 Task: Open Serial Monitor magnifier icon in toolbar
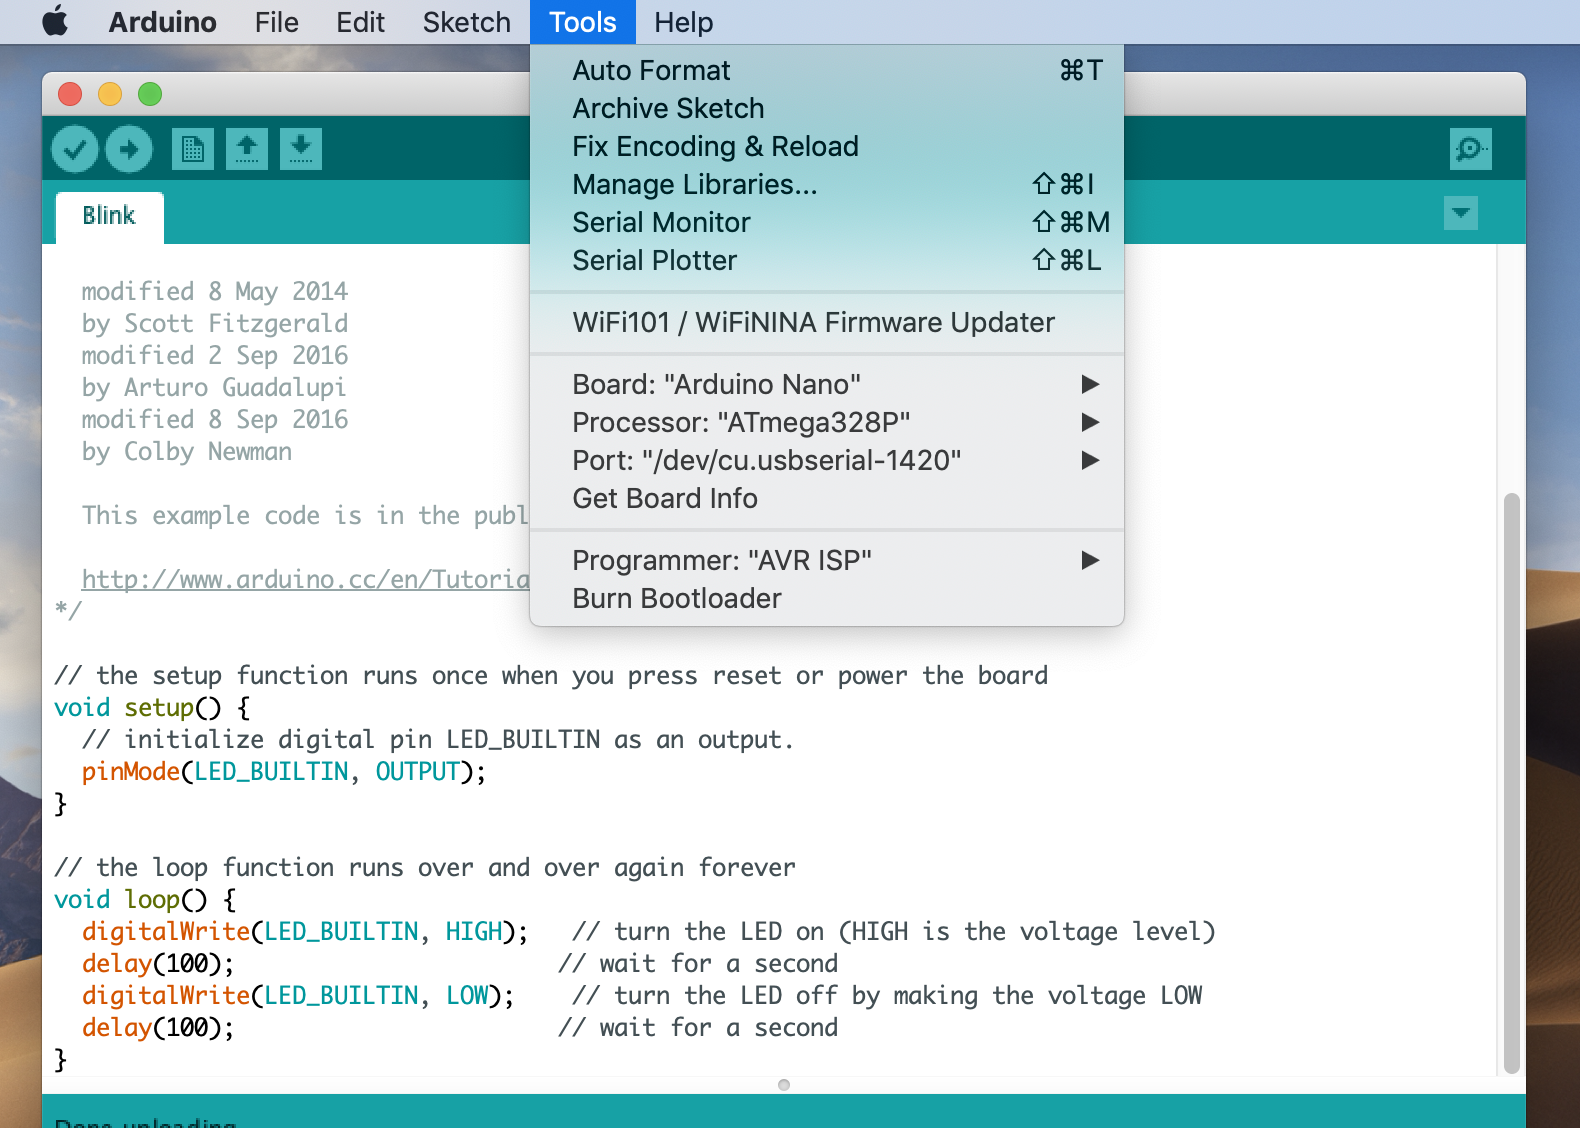point(1470,150)
